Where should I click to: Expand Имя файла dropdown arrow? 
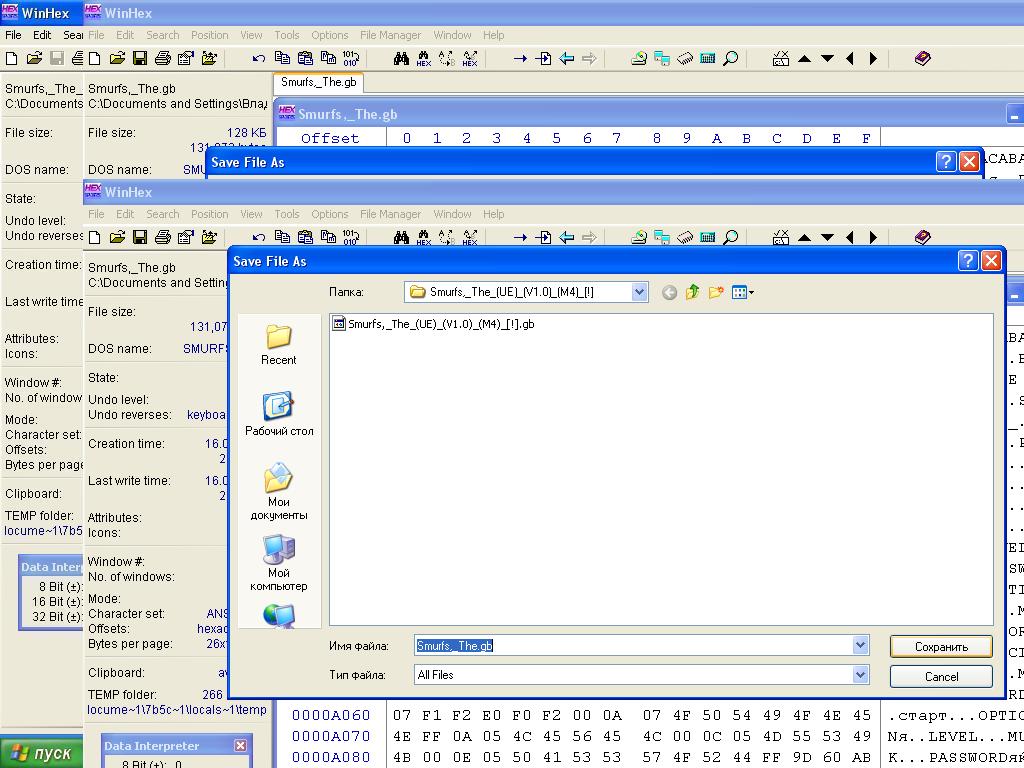(x=860, y=645)
